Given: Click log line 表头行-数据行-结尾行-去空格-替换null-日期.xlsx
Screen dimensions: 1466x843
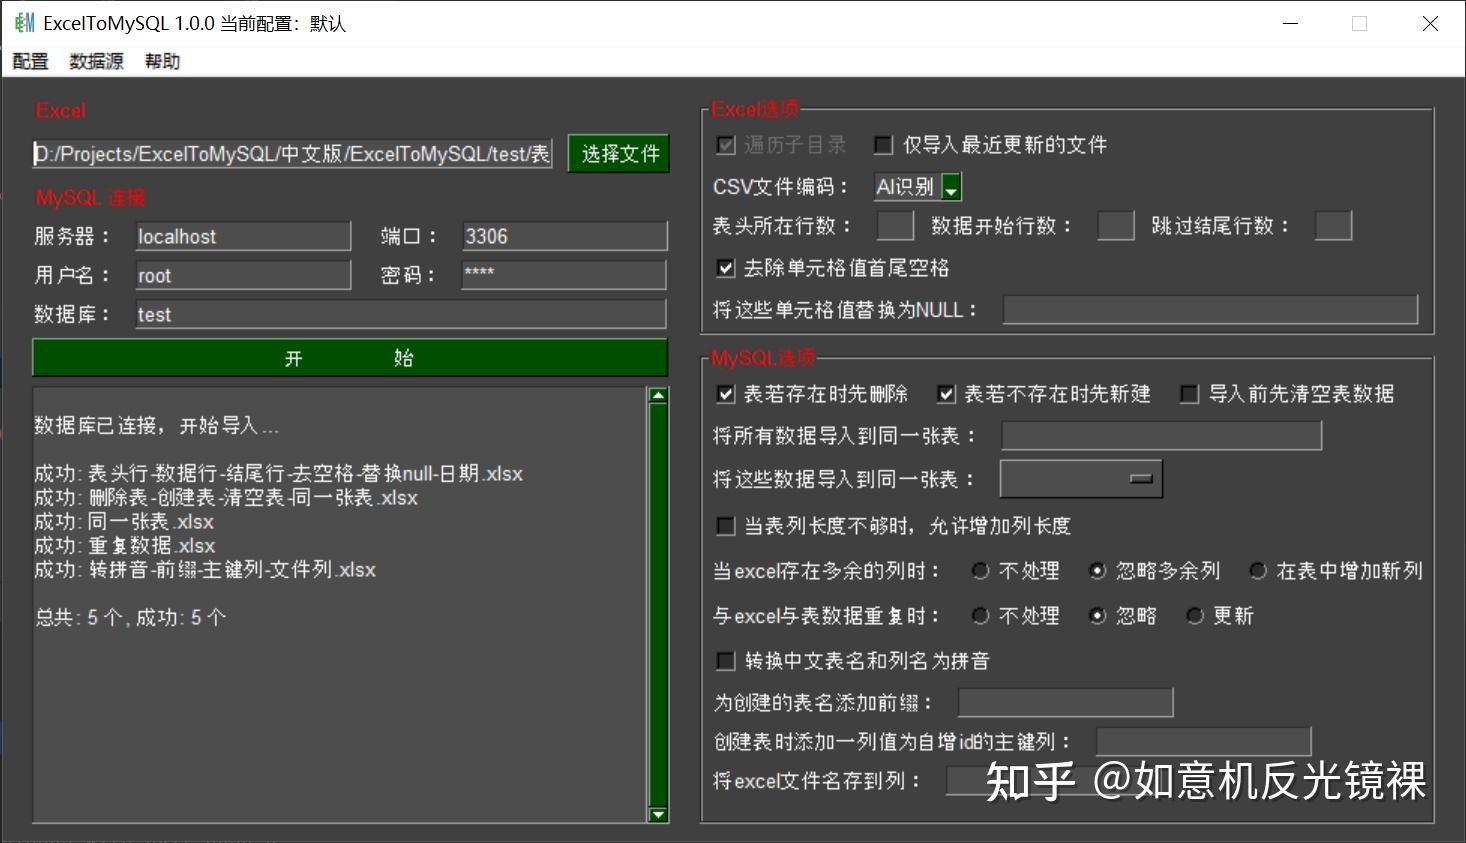Looking at the screenshot, I should tap(279, 474).
